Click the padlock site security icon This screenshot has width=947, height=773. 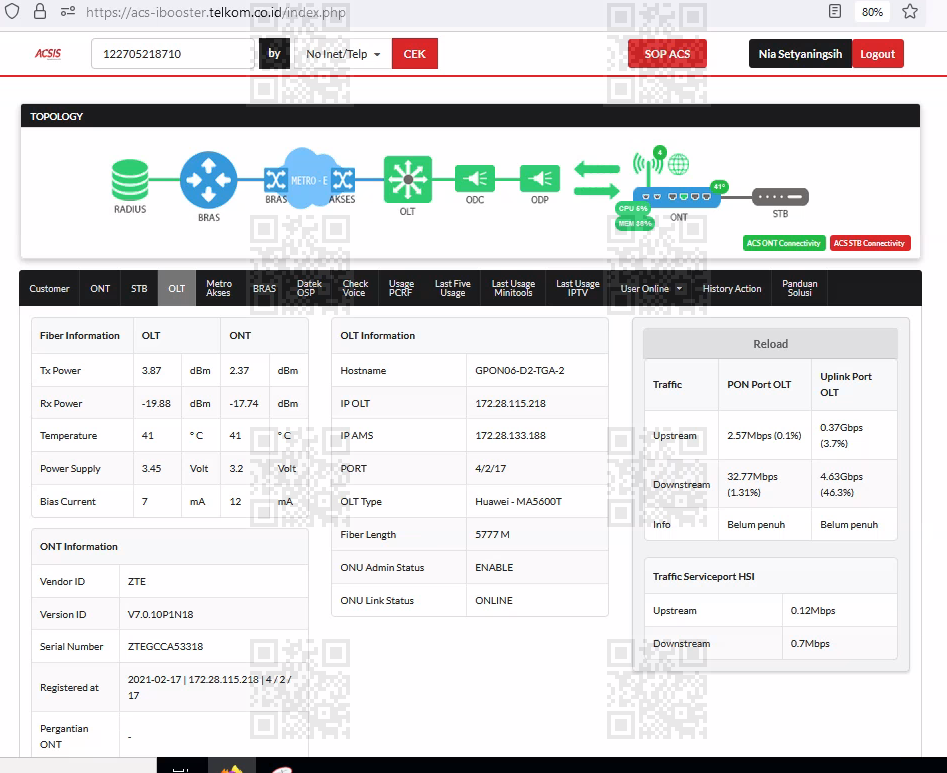point(40,11)
